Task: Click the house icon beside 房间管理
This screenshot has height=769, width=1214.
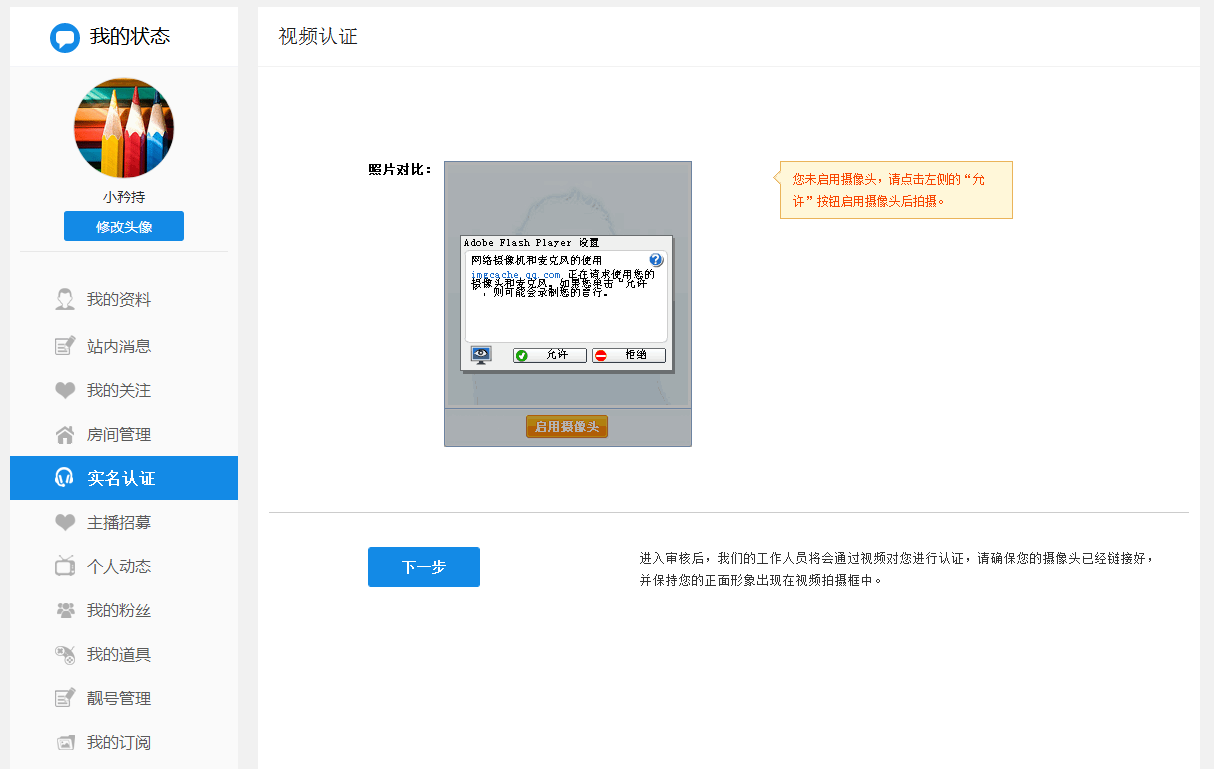Action: click(65, 434)
